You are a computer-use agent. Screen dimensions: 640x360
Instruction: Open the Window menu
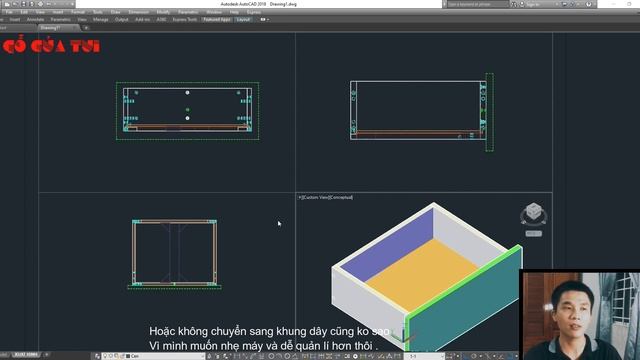coord(214,12)
